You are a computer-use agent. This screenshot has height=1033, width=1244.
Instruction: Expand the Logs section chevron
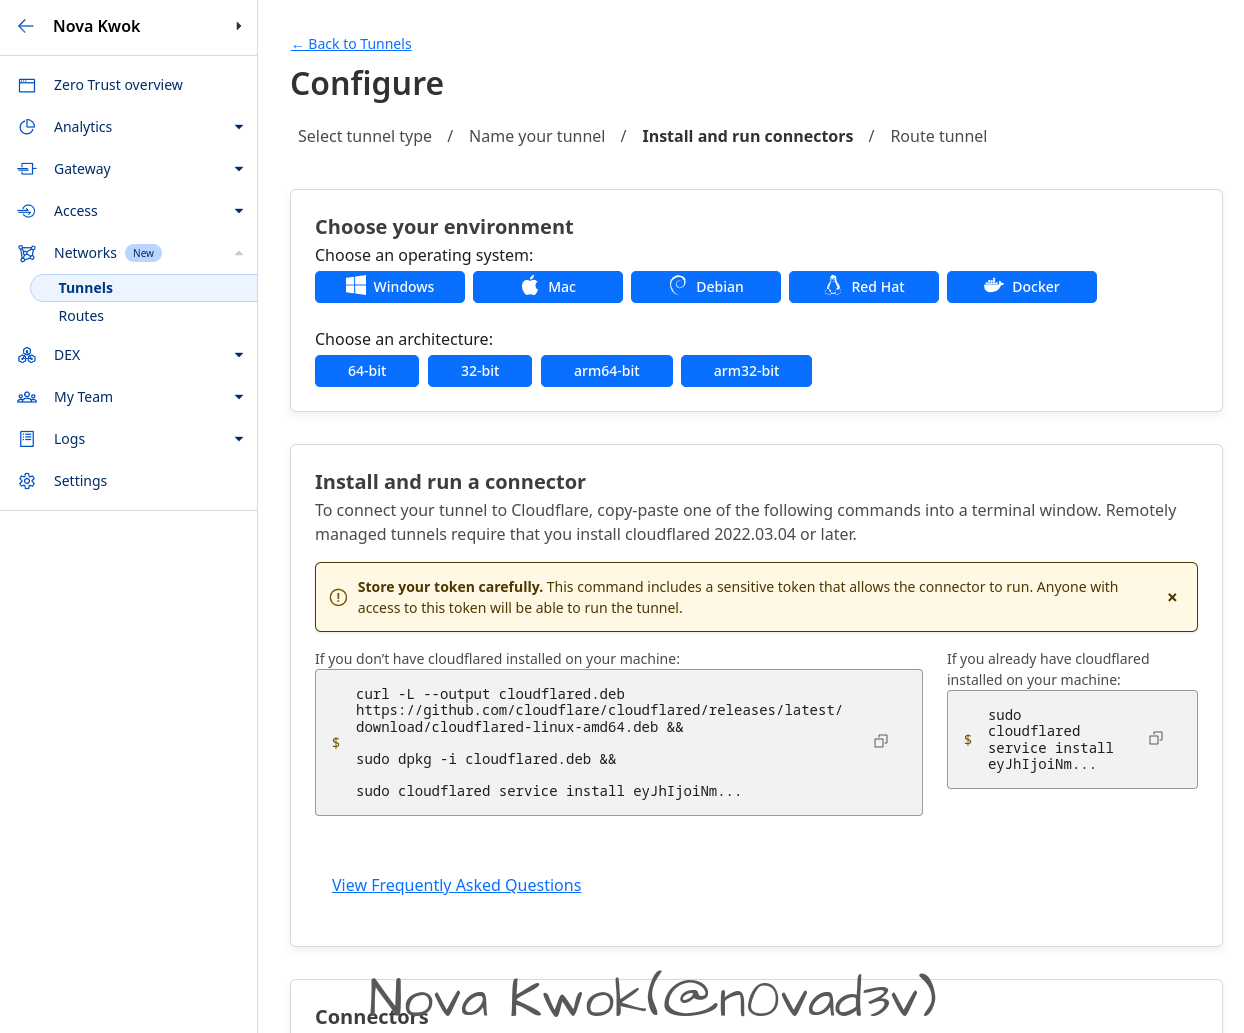tap(239, 439)
